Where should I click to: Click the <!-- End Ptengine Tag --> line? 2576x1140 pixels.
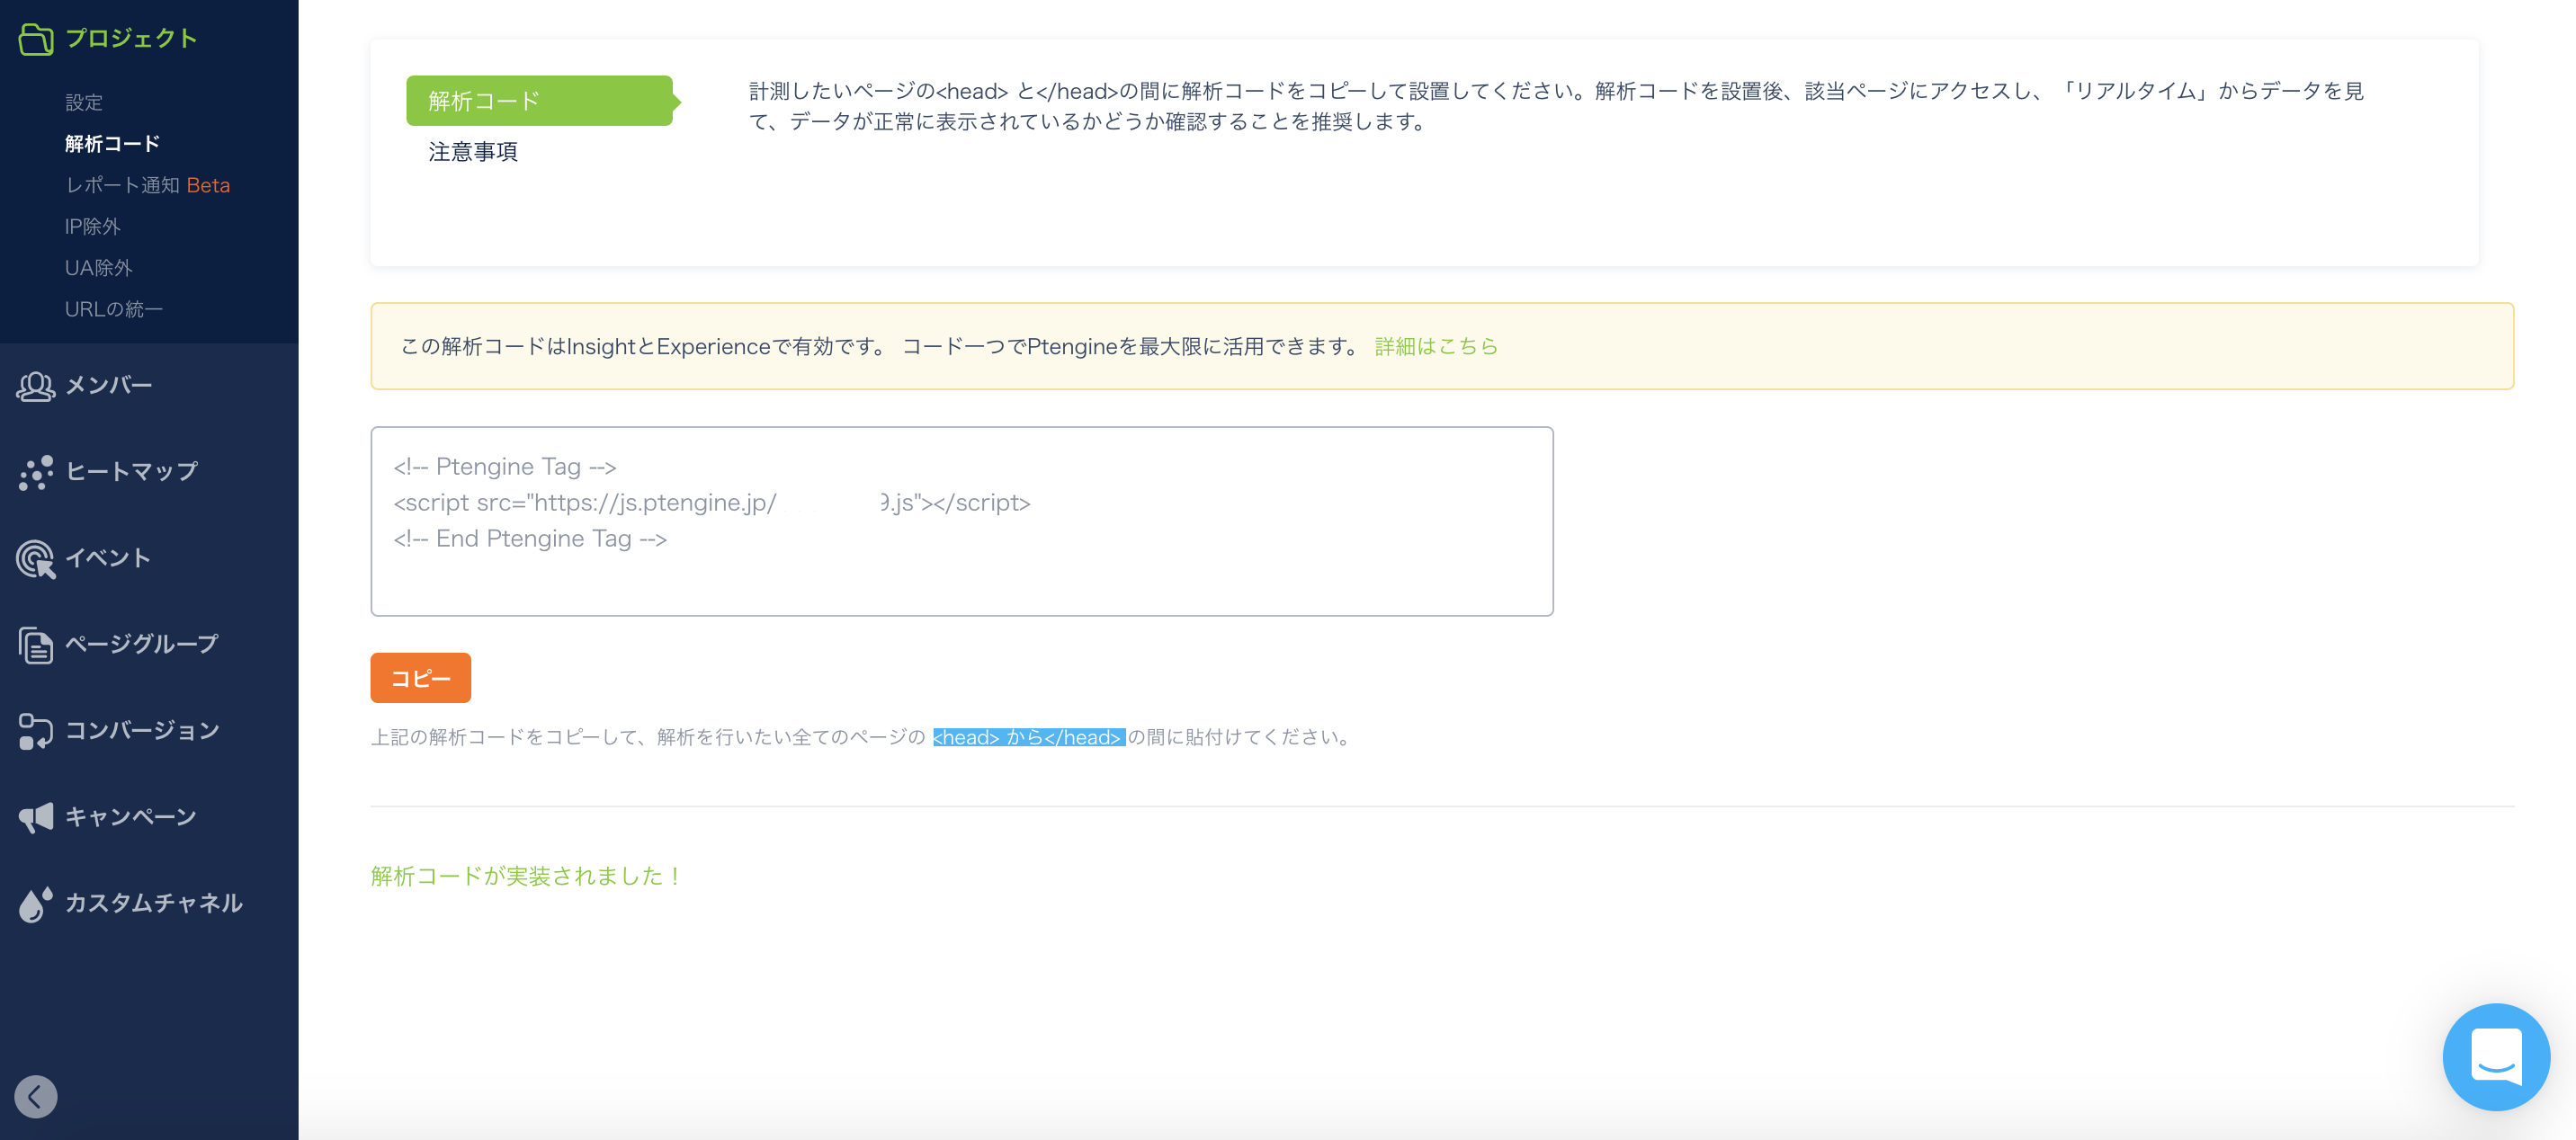(x=529, y=539)
